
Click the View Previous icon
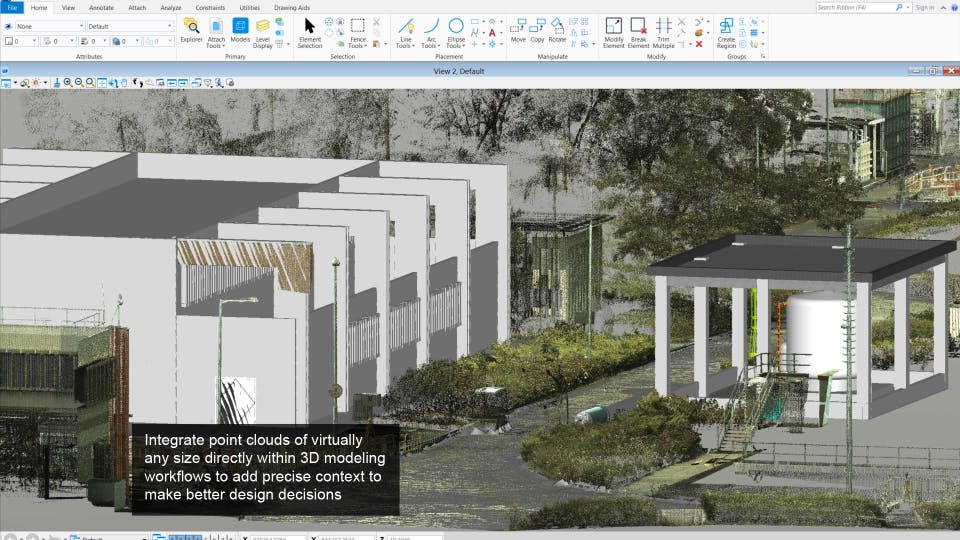click(x=171, y=83)
